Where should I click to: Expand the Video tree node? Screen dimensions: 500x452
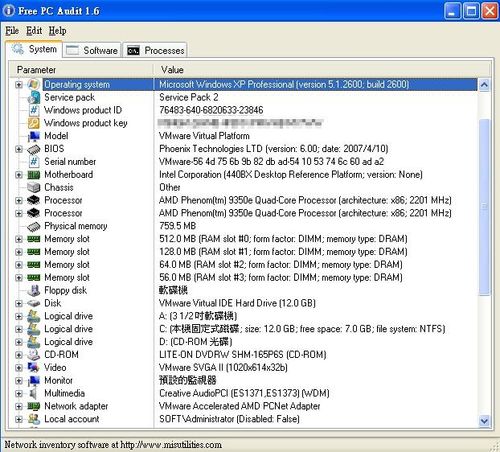pyautogui.click(x=19, y=368)
